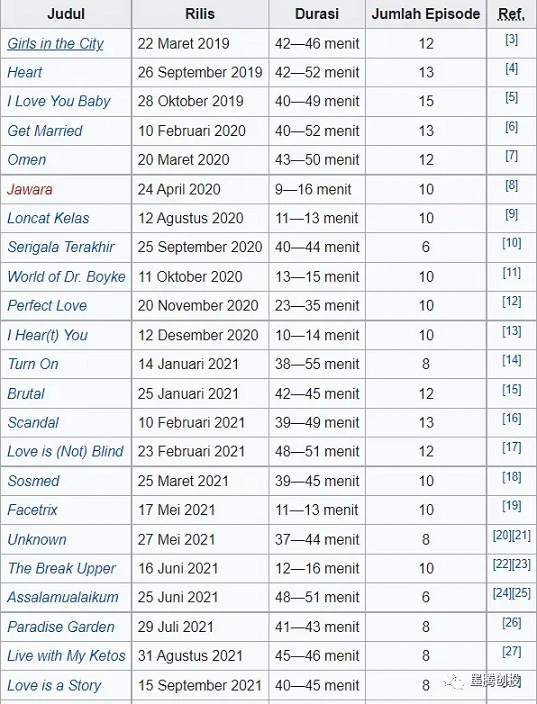Open reference [8] for Jawara
537x704 pixels.
511,185
